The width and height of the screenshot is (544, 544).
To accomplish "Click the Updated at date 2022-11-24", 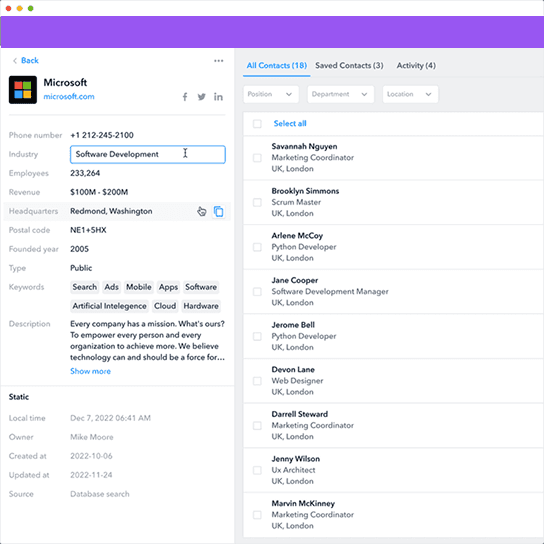I will pos(91,475).
